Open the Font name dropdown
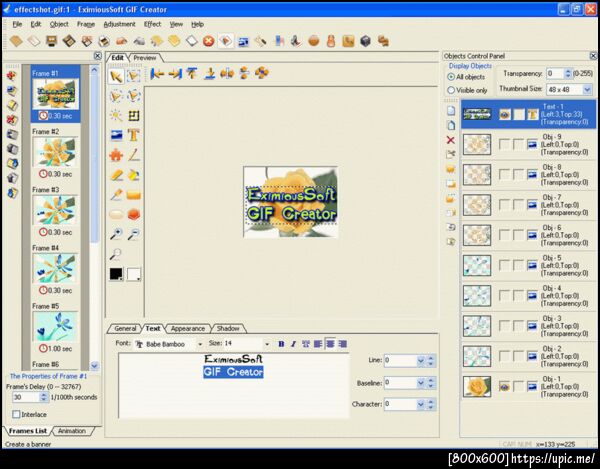600x469 pixels. click(200, 344)
